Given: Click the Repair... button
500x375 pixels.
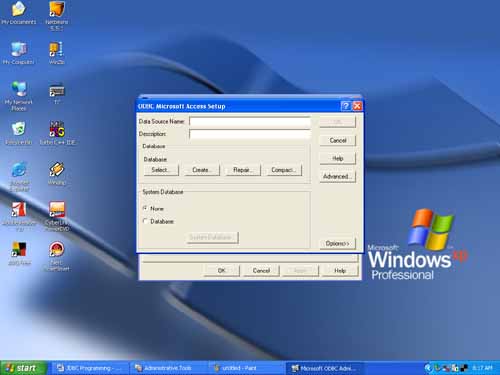Looking at the screenshot, I should [243, 170].
